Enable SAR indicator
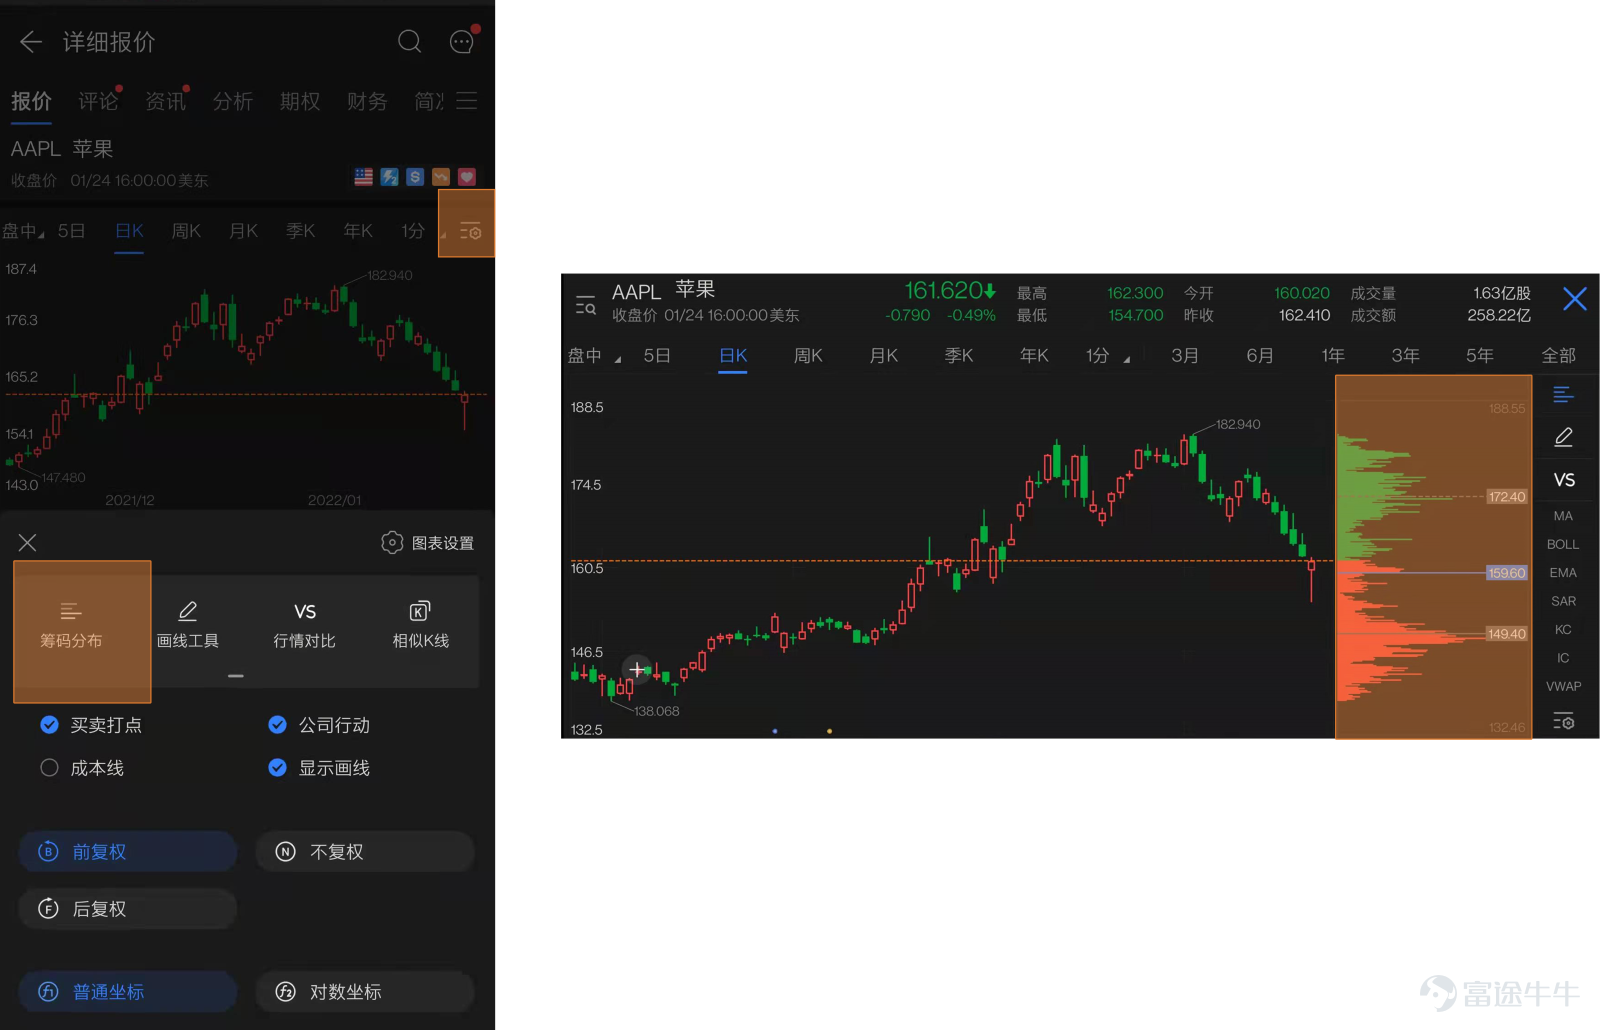Image resolution: width=1600 pixels, height=1030 pixels. 1563,601
